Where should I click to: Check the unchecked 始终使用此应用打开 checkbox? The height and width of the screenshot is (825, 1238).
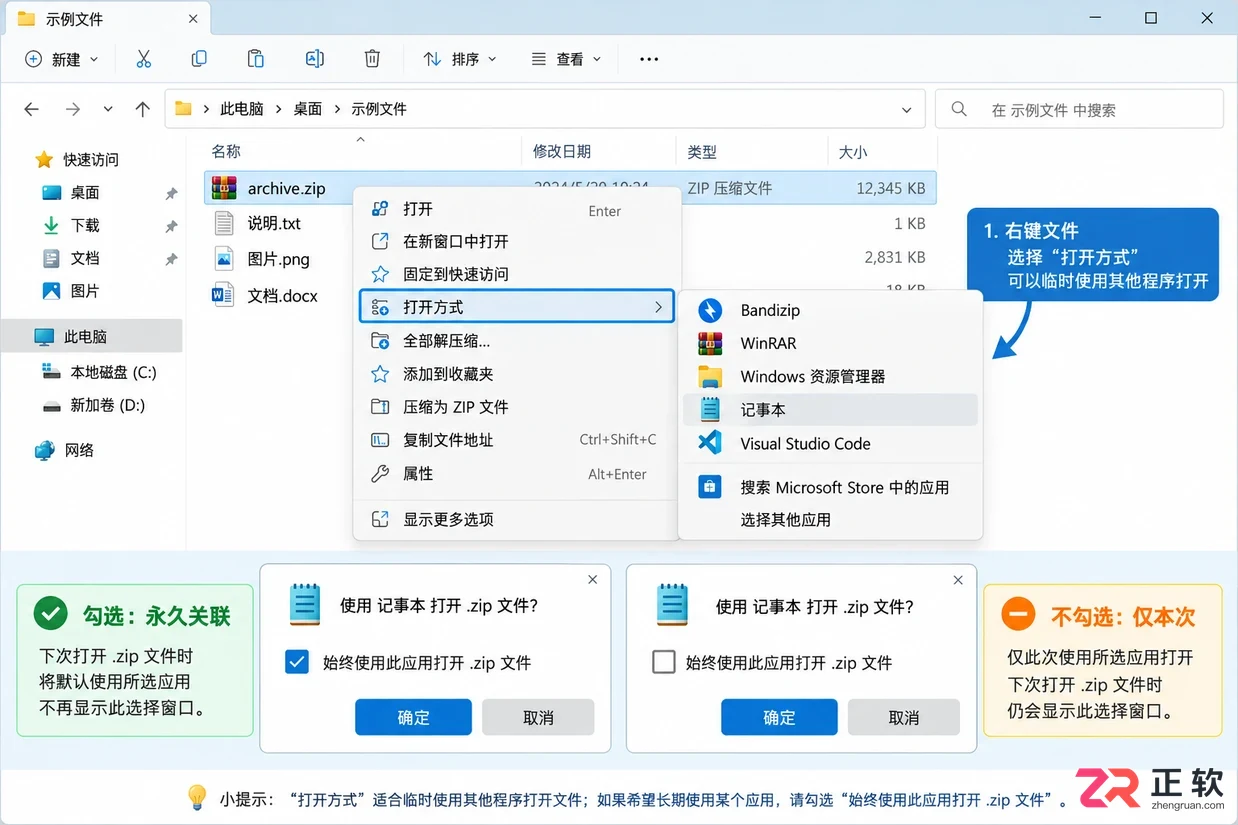coord(663,662)
